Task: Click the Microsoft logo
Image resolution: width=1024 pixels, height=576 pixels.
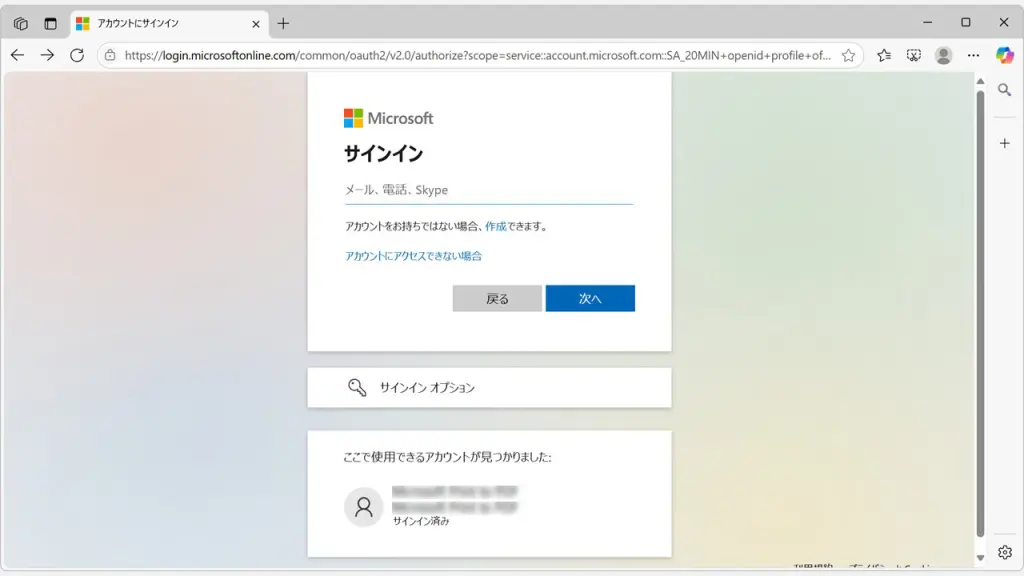Action: coord(389,118)
